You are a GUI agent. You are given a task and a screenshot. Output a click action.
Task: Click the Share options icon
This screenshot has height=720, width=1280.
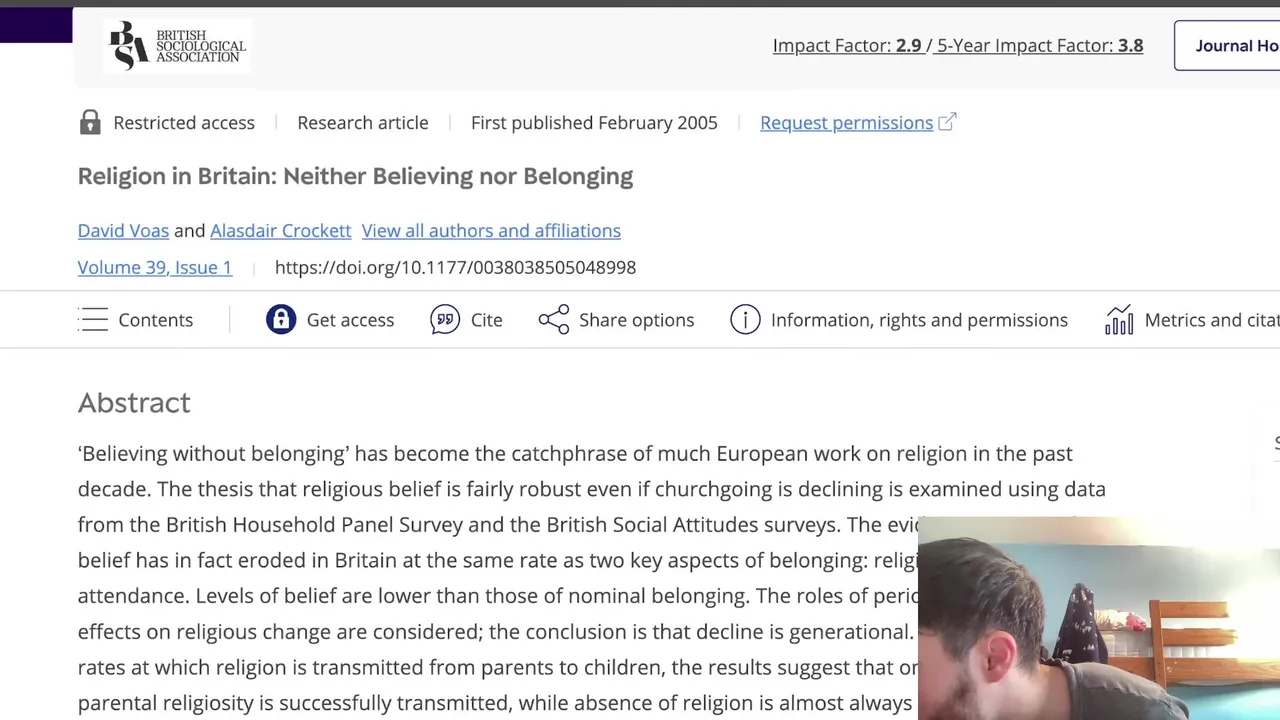click(x=554, y=320)
